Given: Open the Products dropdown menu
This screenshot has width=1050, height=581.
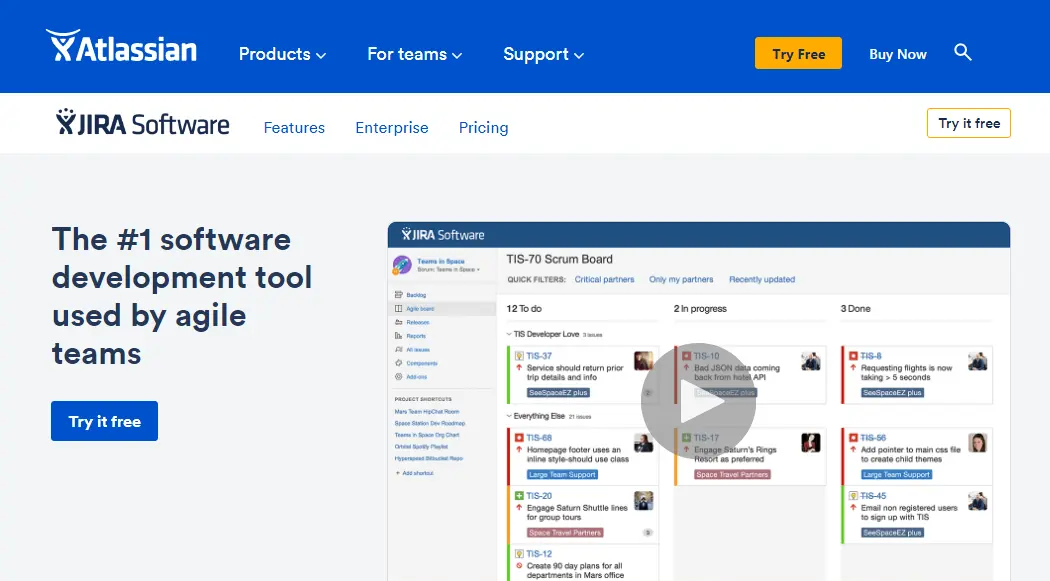Looking at the screenshot, I should click(x=282, y=54).
